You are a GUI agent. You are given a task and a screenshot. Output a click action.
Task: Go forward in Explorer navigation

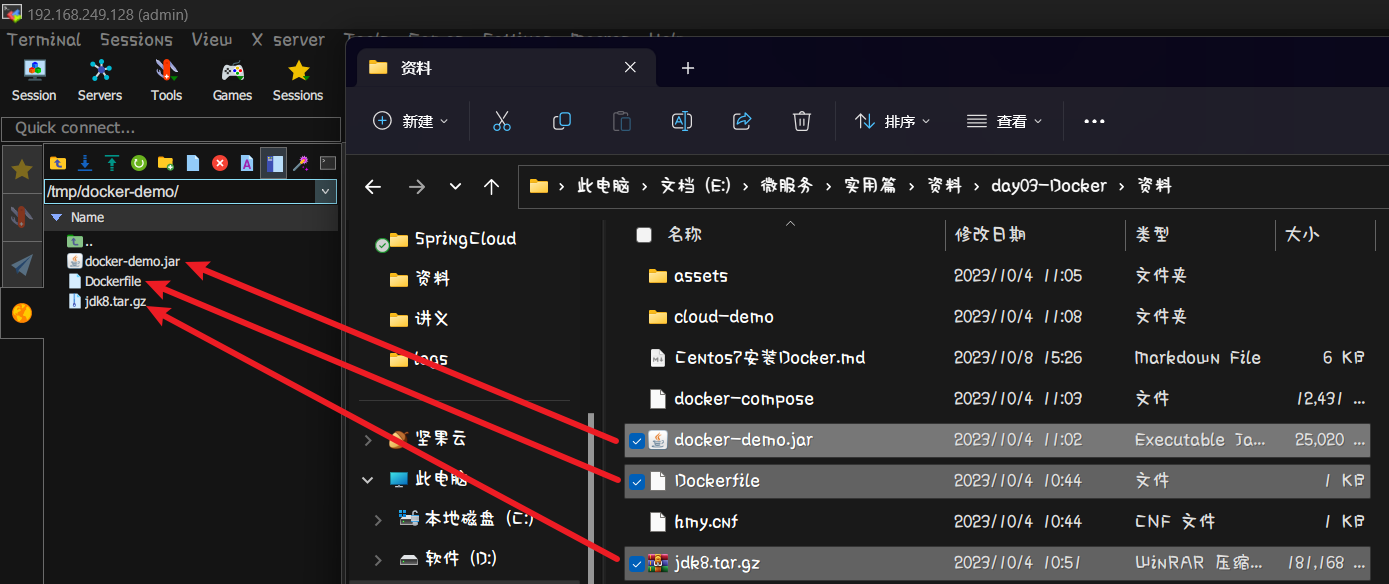click(x=417, y=186)
